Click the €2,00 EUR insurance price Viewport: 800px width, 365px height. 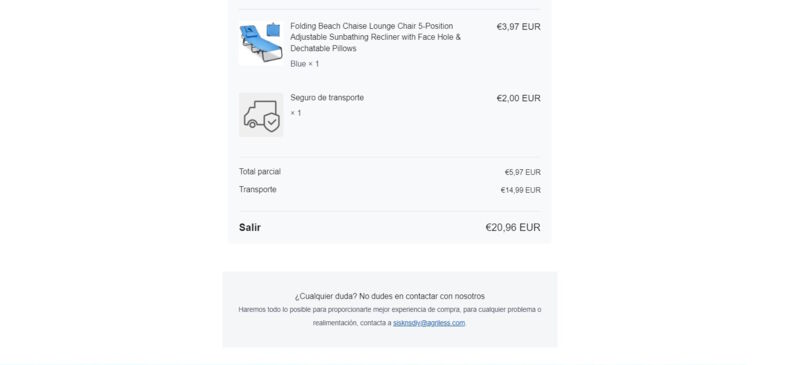518,99
